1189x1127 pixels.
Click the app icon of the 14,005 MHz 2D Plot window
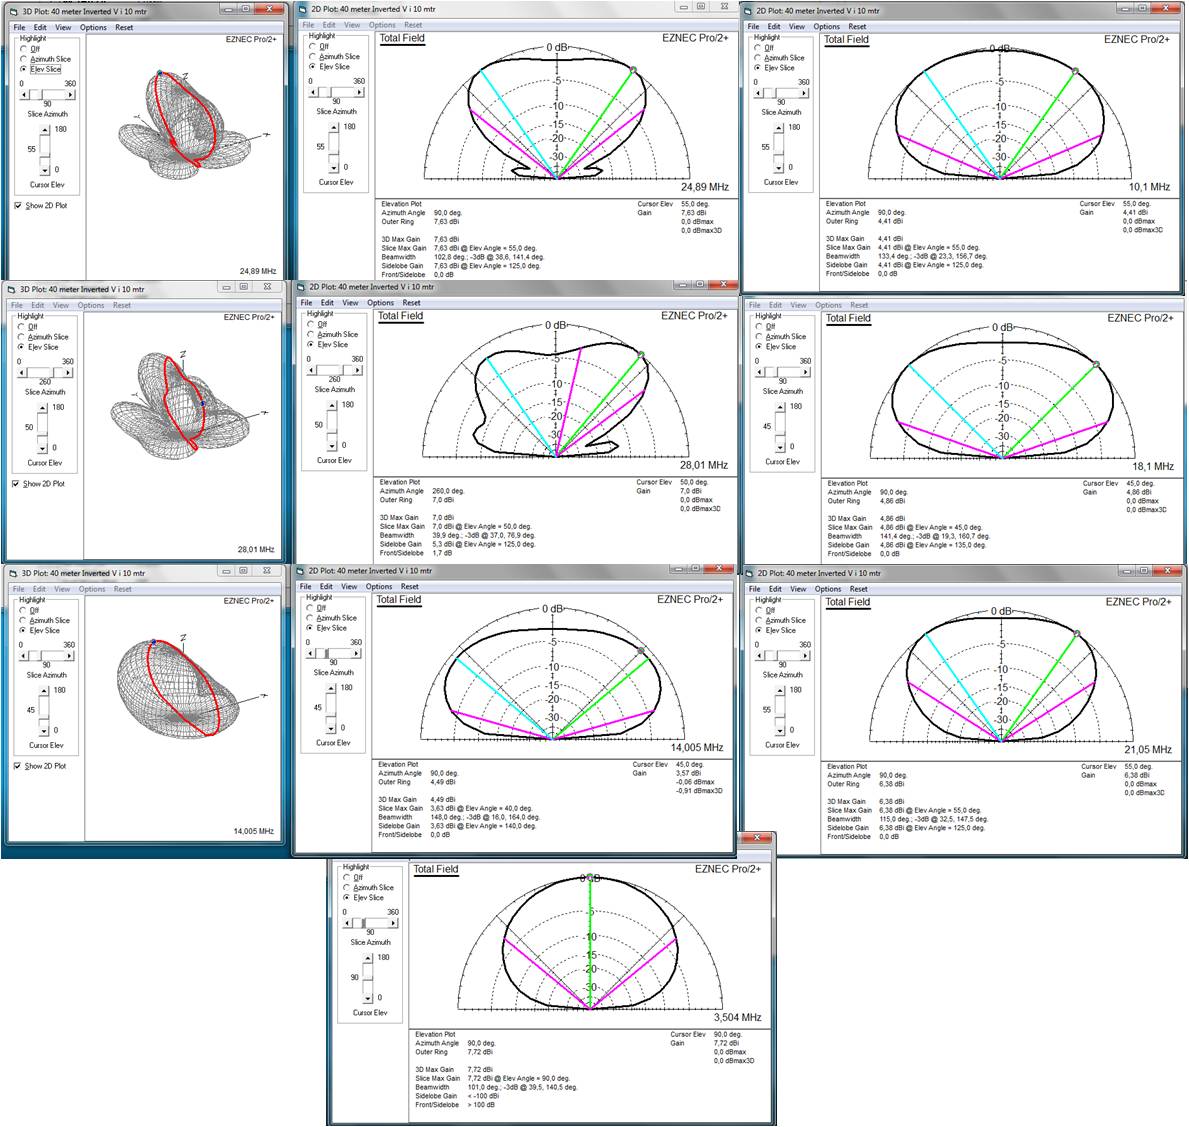(x=300, y=571)
